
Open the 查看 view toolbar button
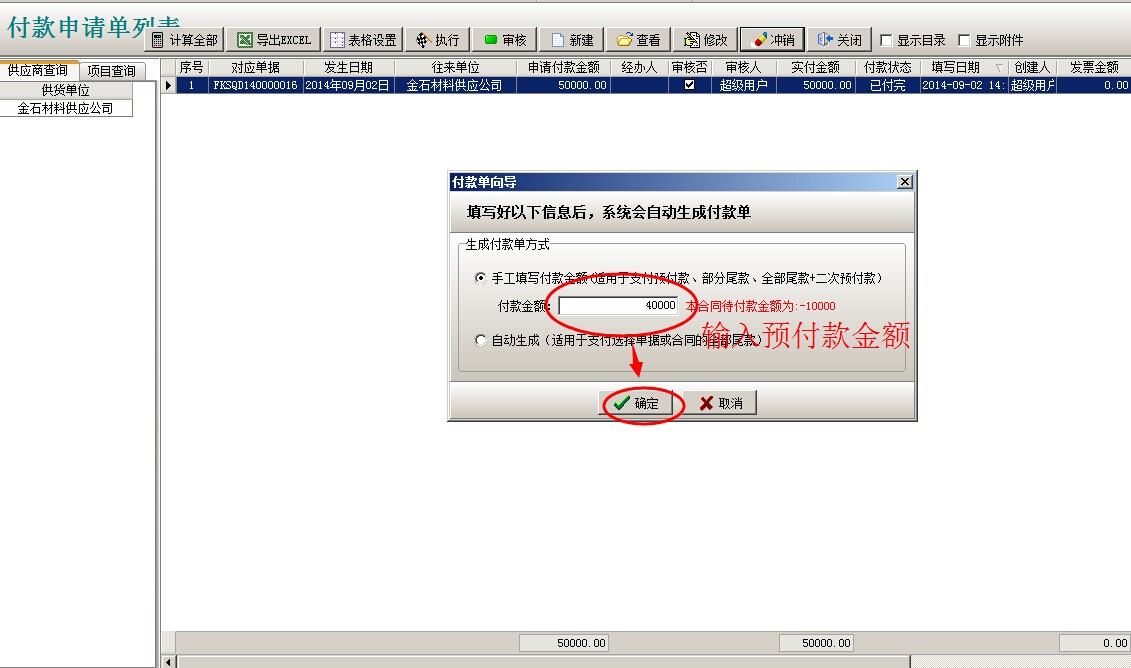pyautogui.click(x=638, y=40)
